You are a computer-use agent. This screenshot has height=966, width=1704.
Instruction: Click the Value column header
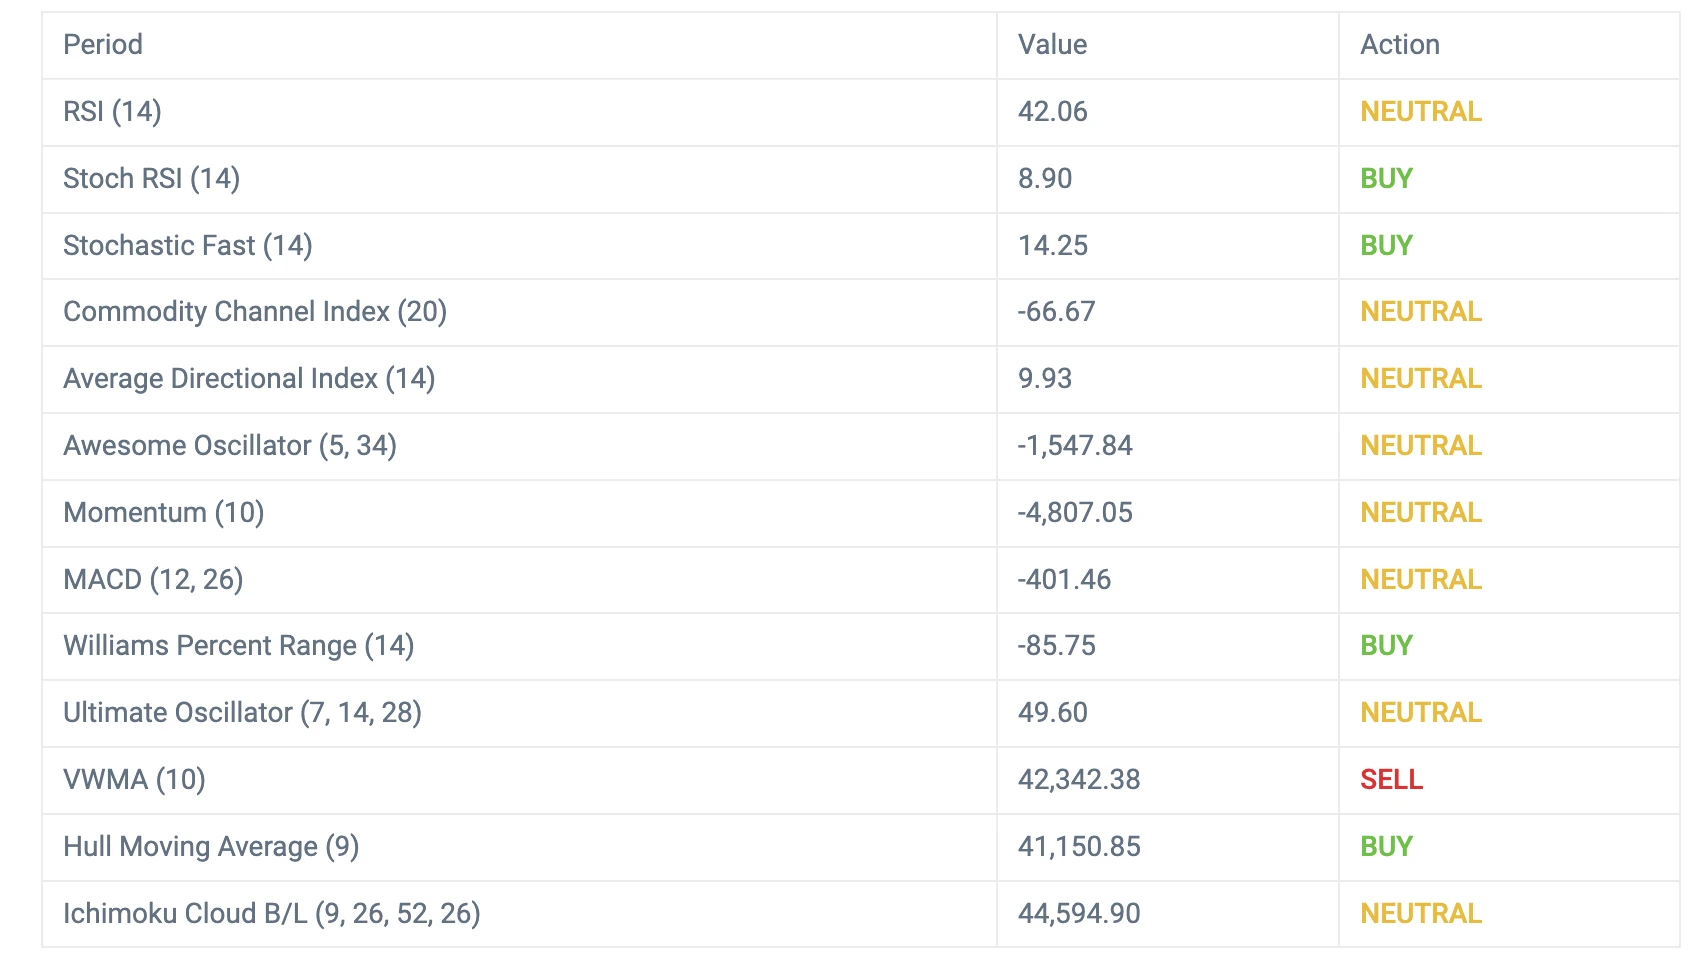[1052, 45]
